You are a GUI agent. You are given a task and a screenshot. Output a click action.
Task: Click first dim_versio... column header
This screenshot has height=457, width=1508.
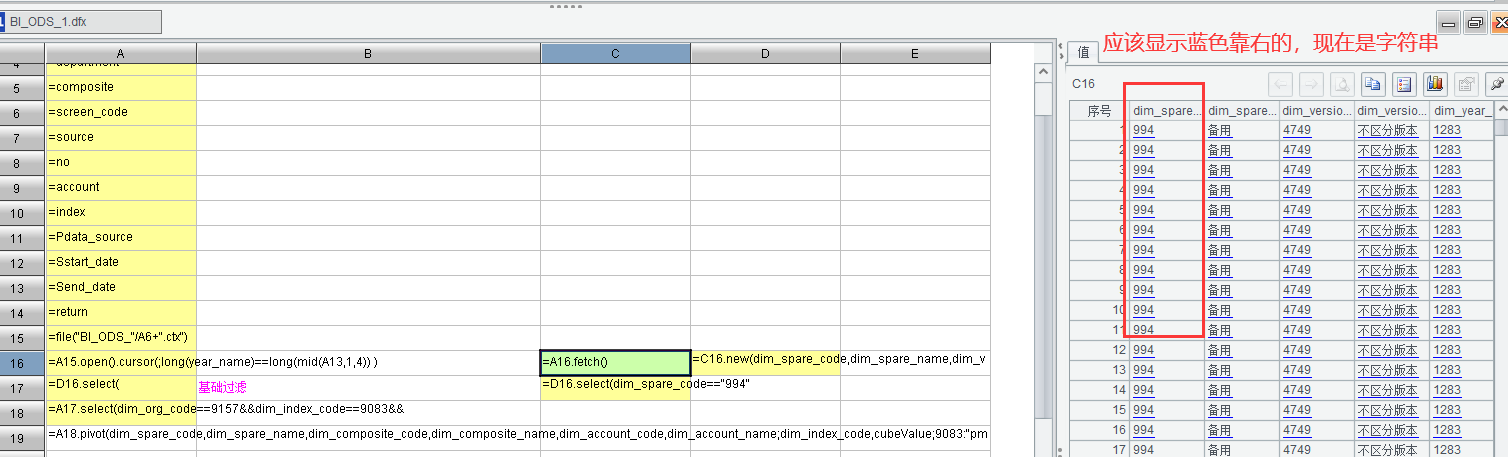click(x=1316, y=110)
